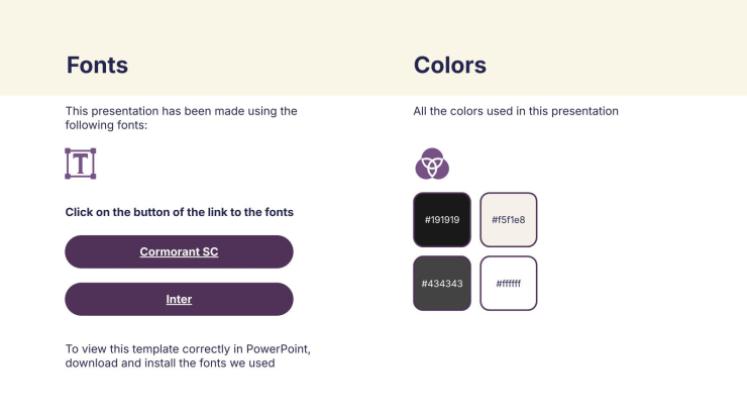This screenshot has height=420, width=747.
Task: Select the #191919 black color swatch
Action: 441,219
